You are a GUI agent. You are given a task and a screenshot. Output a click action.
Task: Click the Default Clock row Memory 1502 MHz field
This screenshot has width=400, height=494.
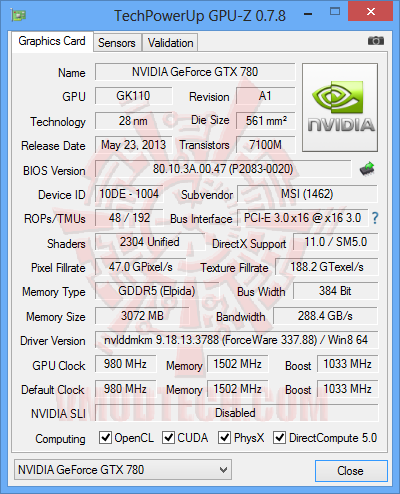[x=238, y=389]
